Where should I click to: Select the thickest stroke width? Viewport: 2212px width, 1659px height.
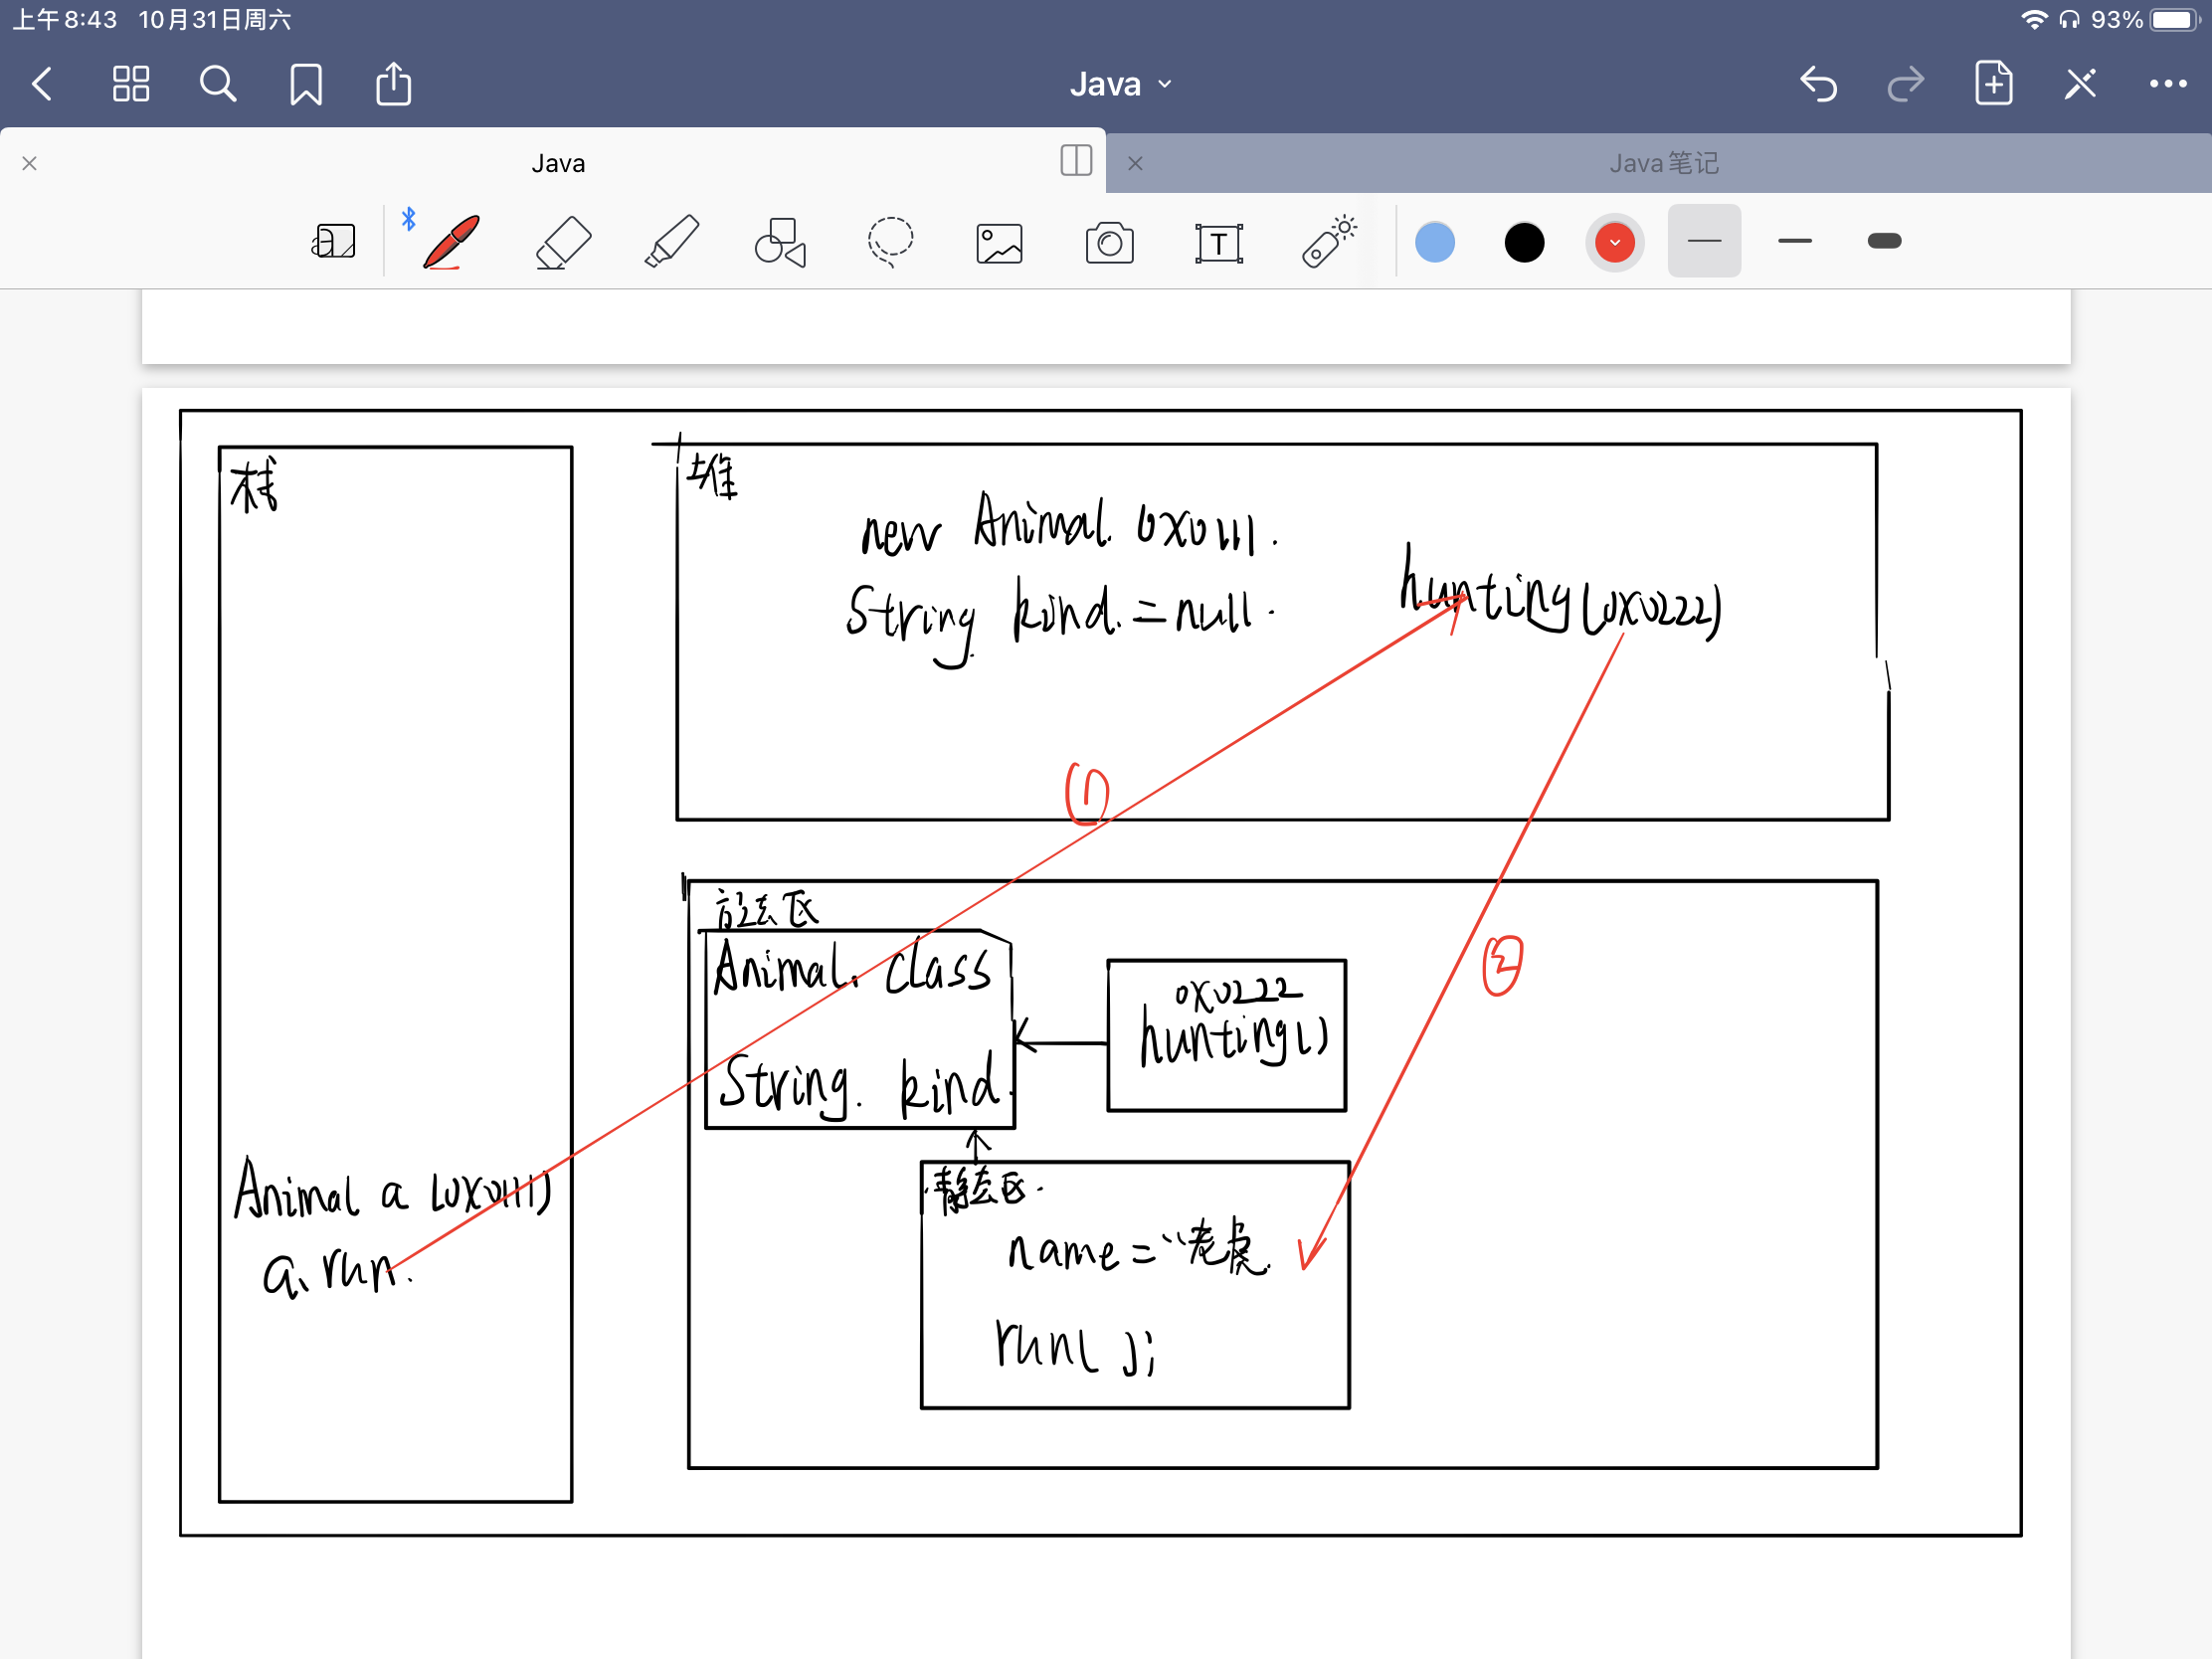pyautogui.click(x=1884, y=241)
